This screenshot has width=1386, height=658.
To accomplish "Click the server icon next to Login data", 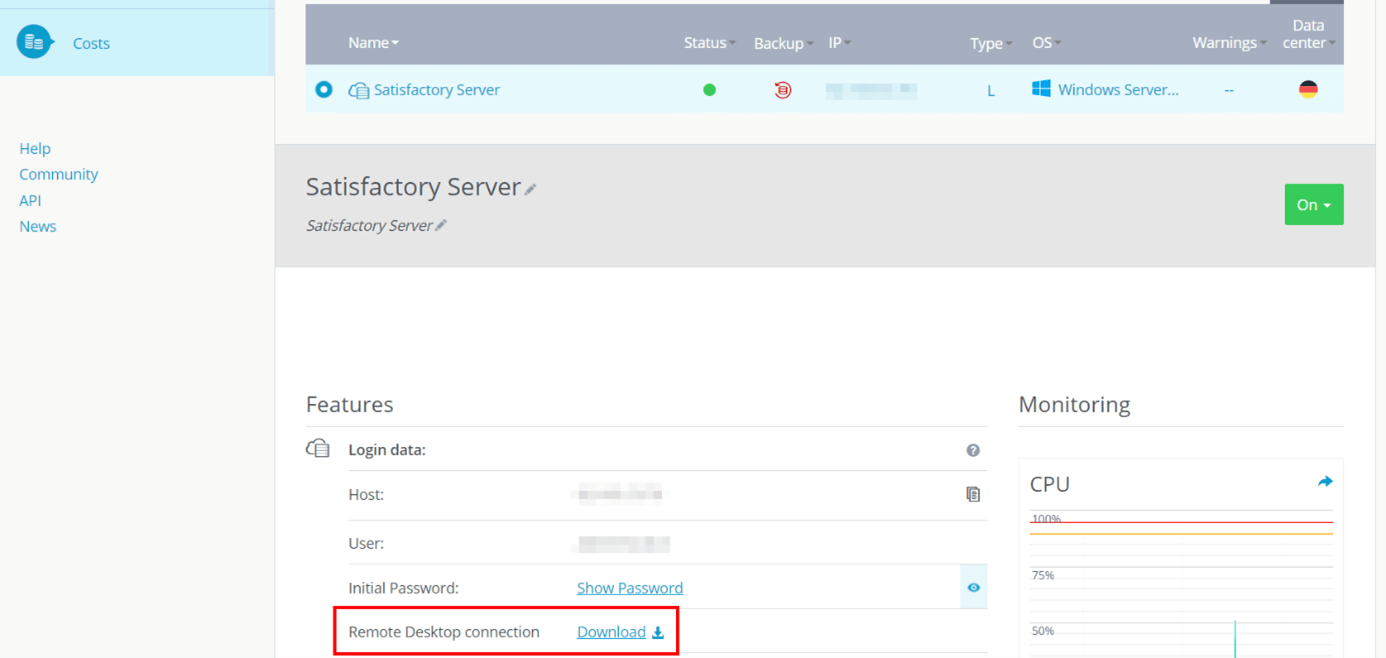I will [x=318, y=449].
